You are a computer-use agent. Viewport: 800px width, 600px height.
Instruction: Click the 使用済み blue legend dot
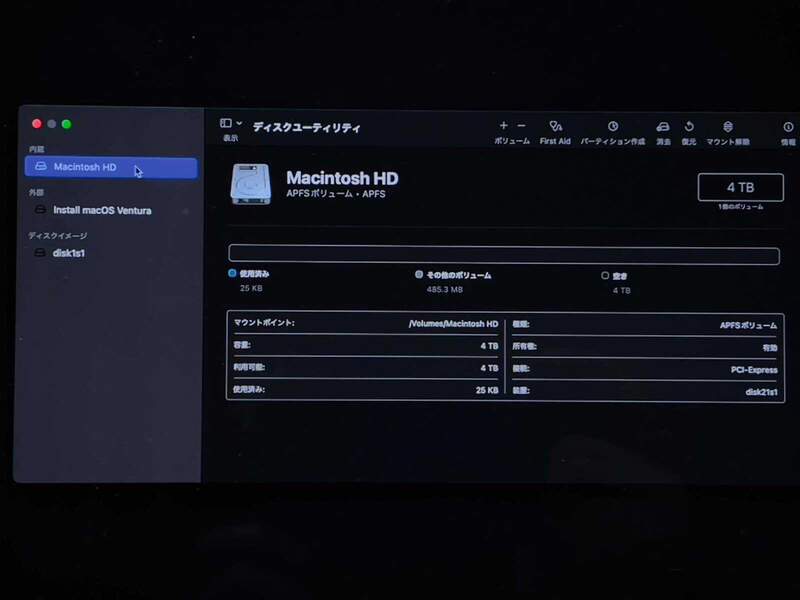[232, 273]
